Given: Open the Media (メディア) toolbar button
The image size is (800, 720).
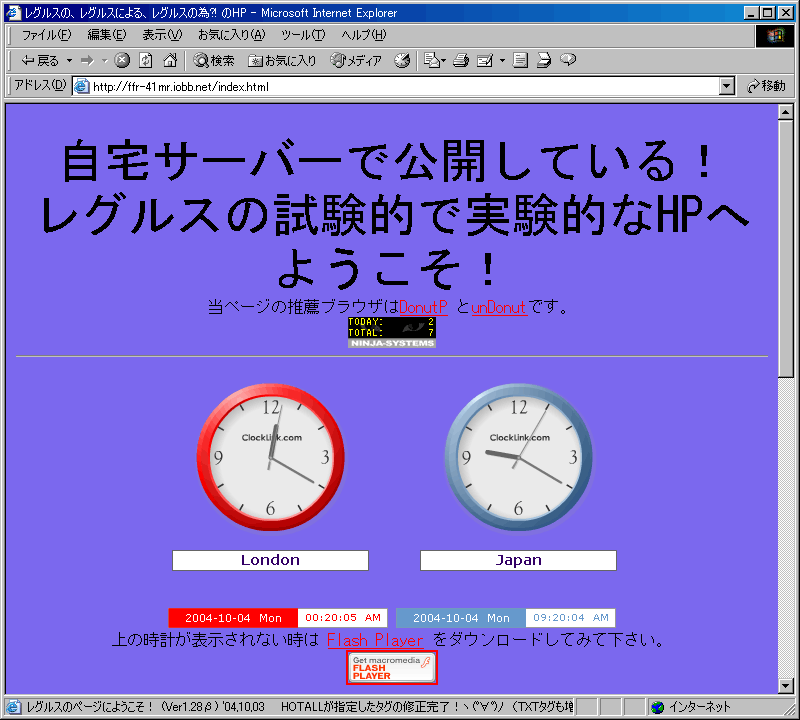Looking at the screenshot, I should pyautogui.click(x=356, y=61).
